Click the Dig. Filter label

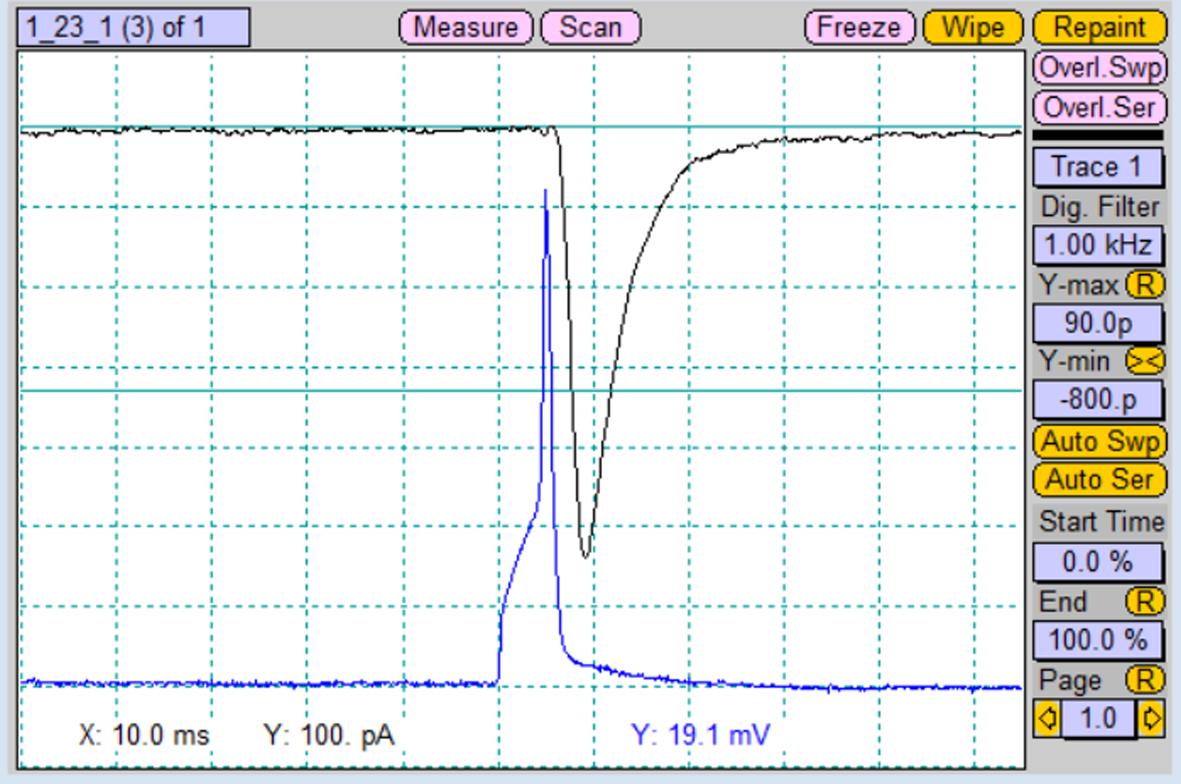click(x=1100, y=207)
